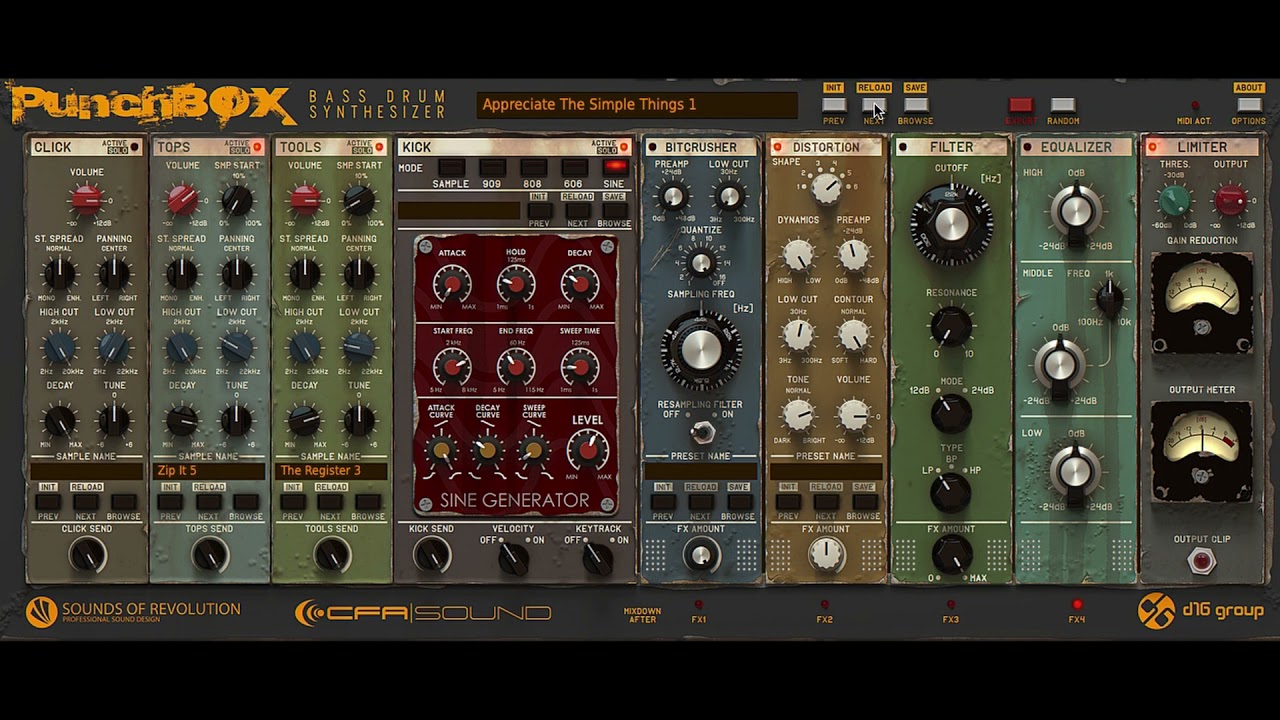Click the red EXPORT button
The width and height of the screenshot is (1280, 720).
(1020, 105)
